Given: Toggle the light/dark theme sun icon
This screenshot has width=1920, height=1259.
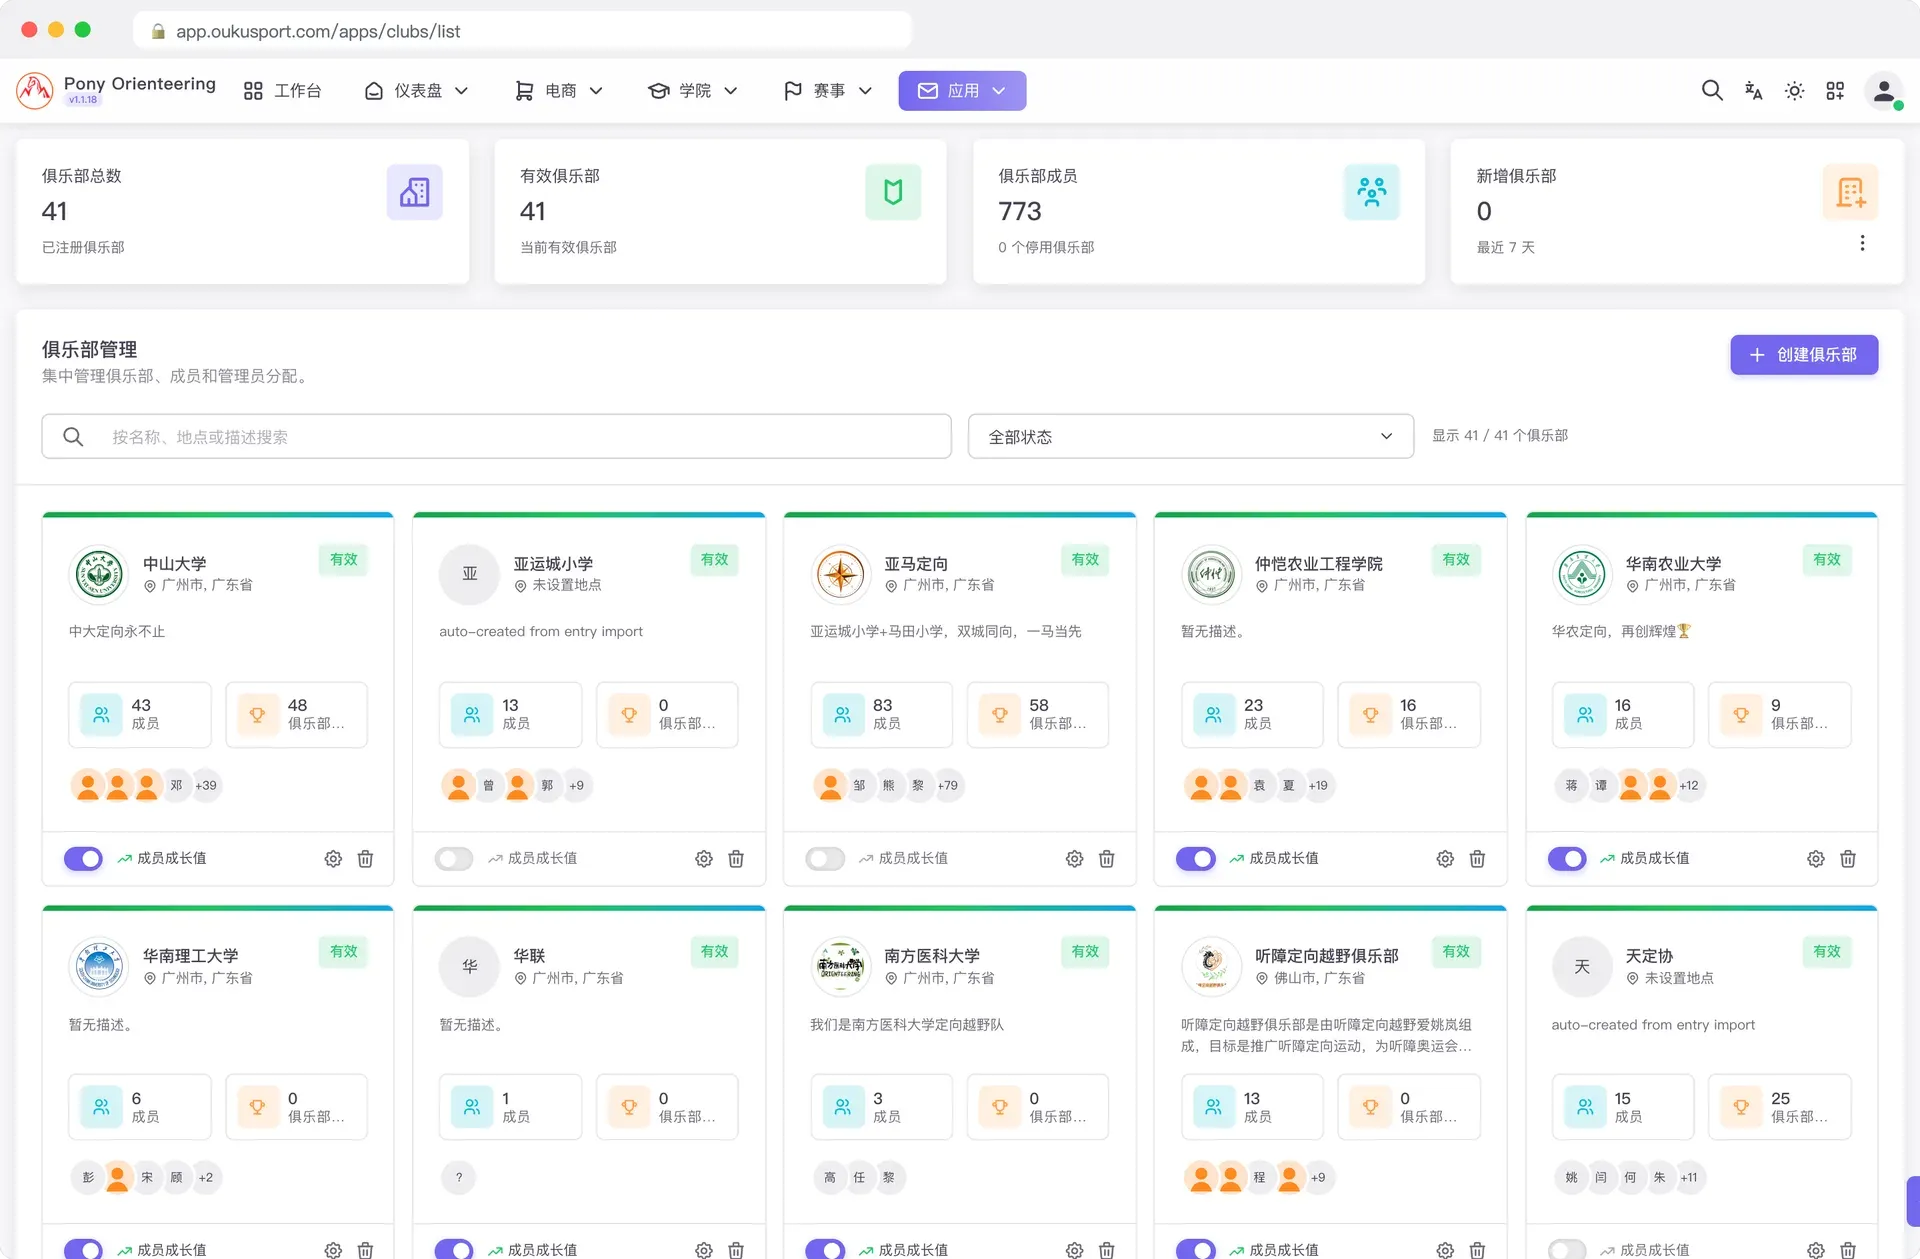Looking at the screenshot, I should point(1794,91).
